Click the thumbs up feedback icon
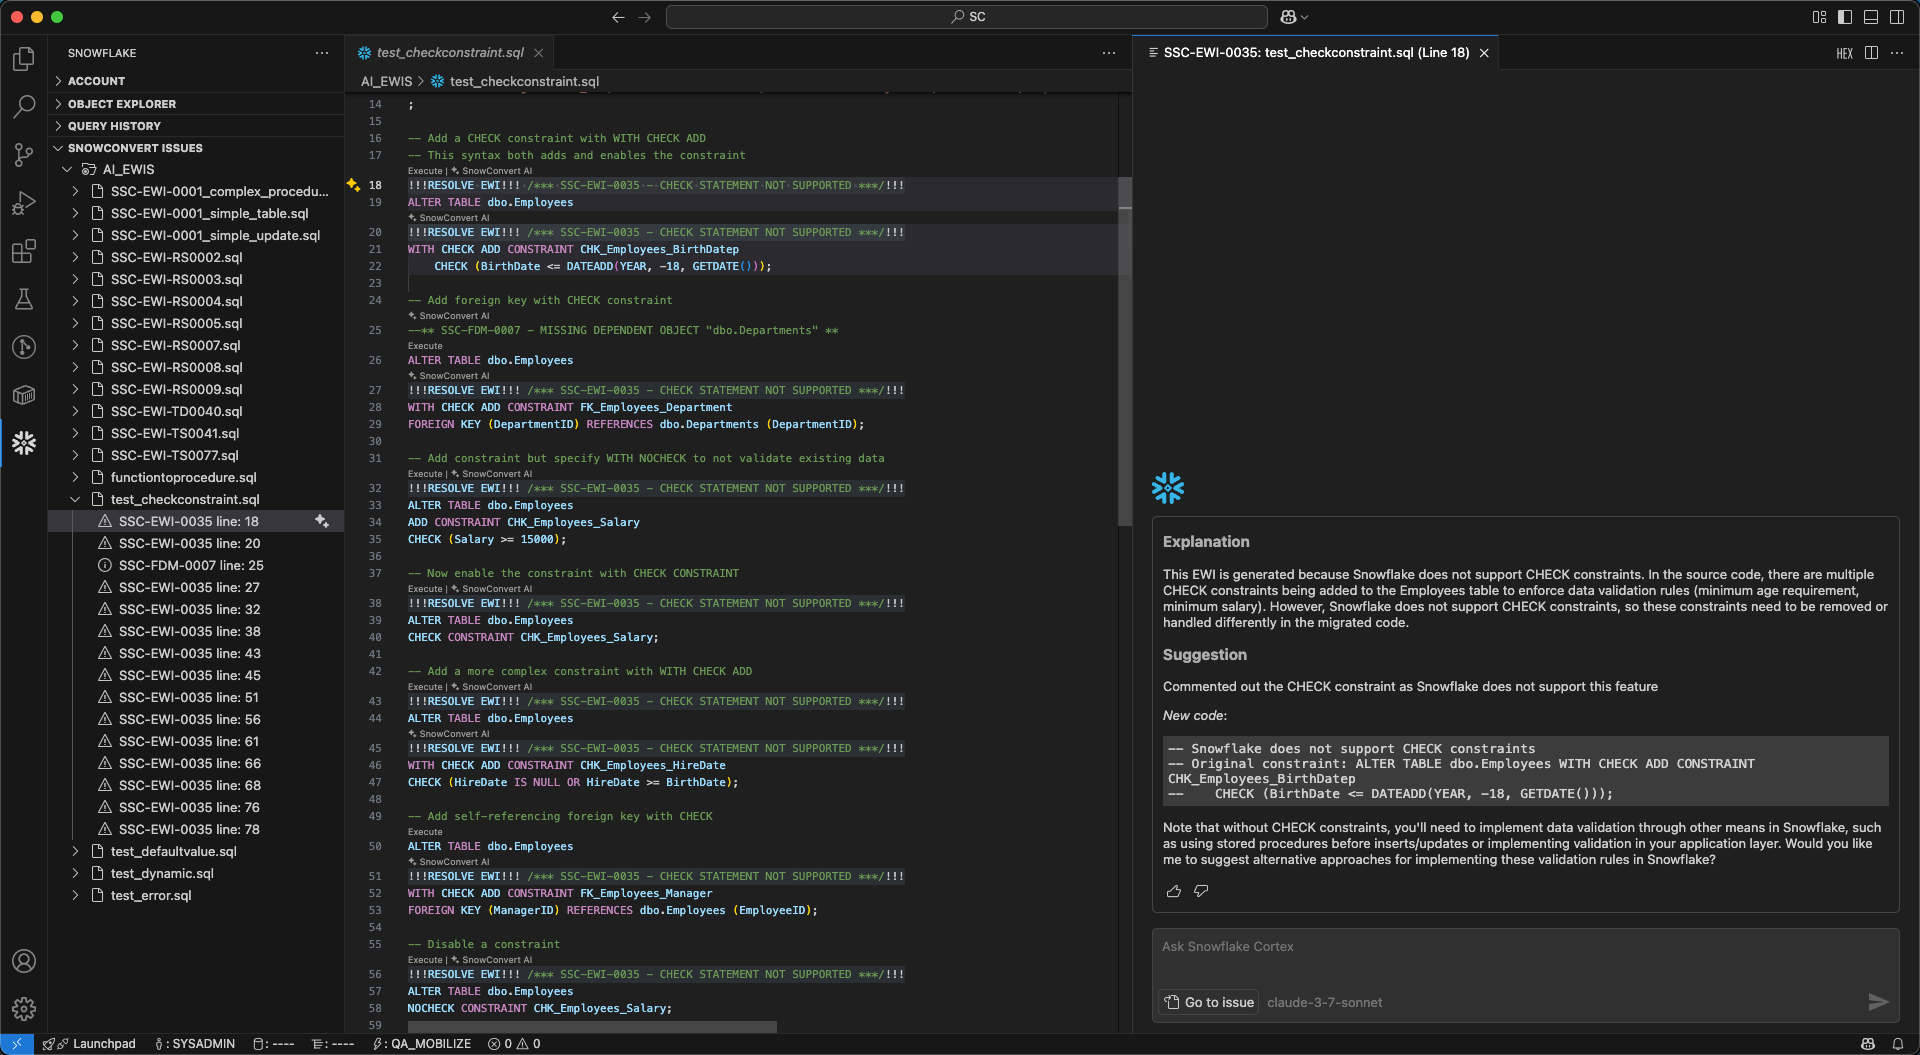 click(1174, 891)
